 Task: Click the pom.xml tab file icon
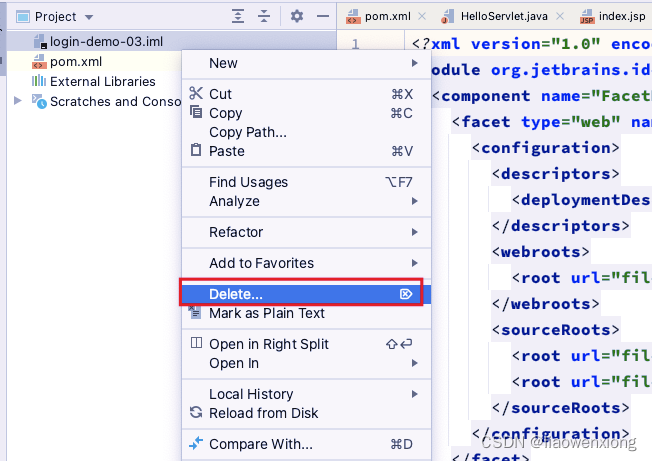click(353, 17)
